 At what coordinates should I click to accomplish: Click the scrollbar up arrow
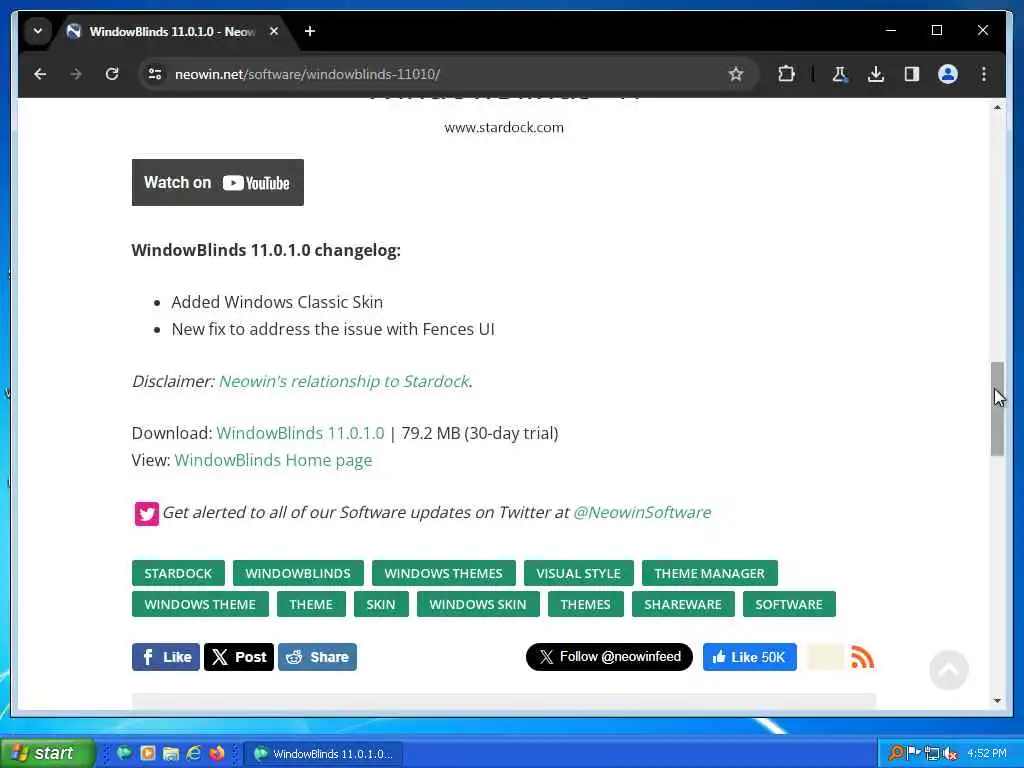click(997, 107)
